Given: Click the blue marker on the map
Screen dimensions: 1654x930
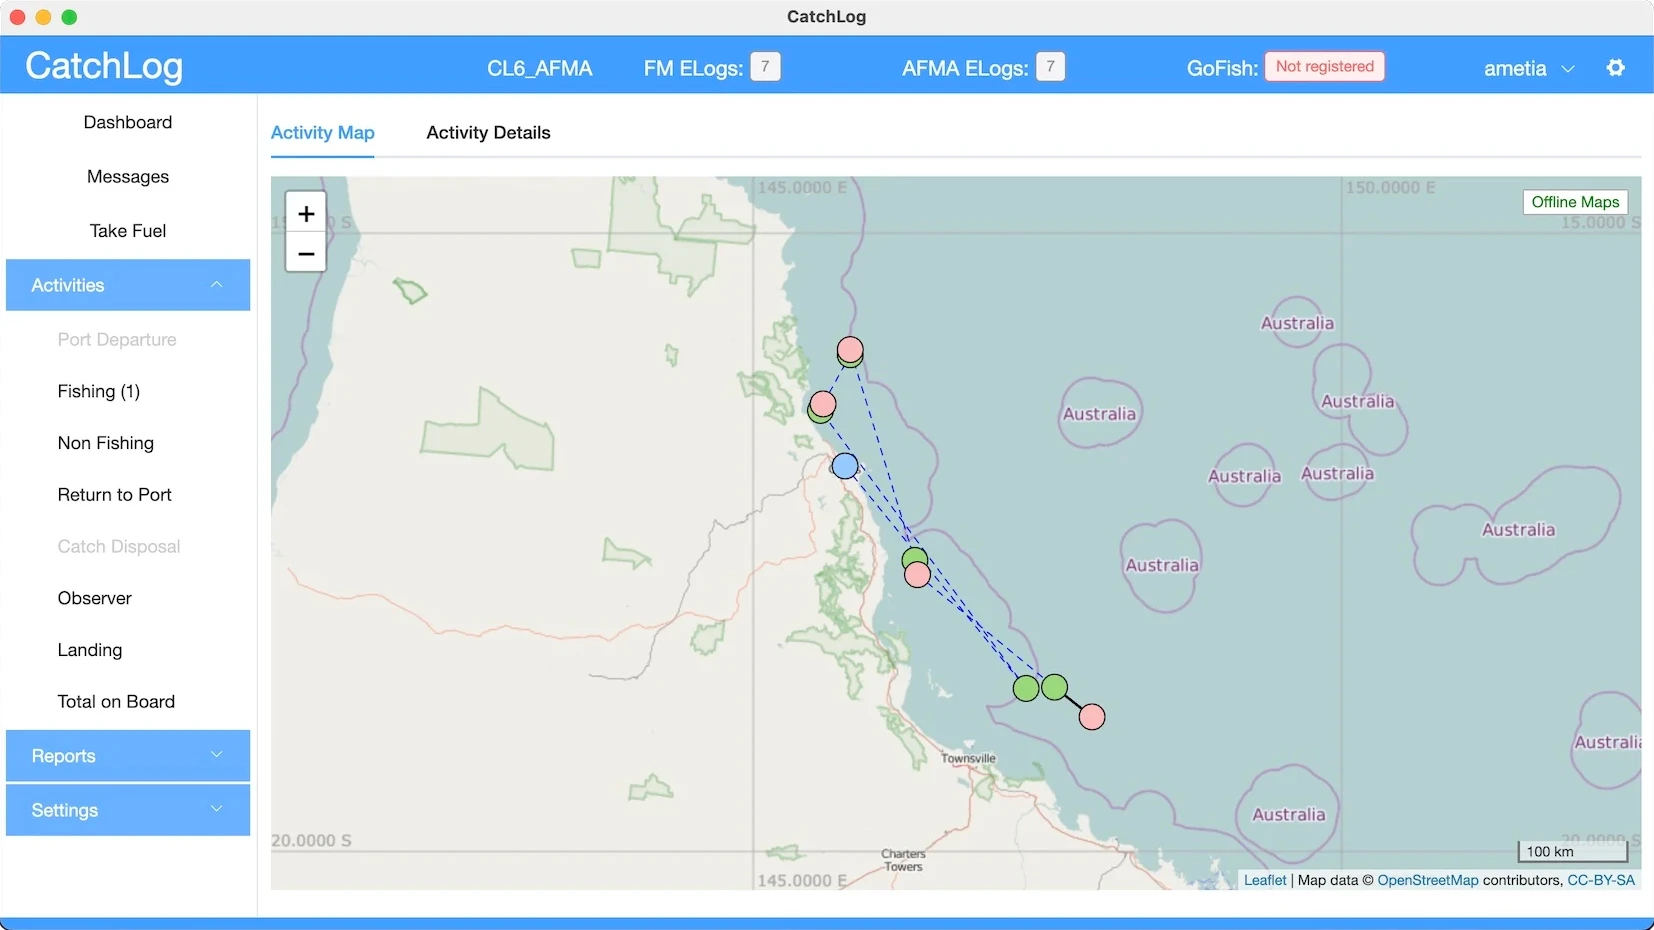Looking at the screenshot, I should [x=845, y=466].
